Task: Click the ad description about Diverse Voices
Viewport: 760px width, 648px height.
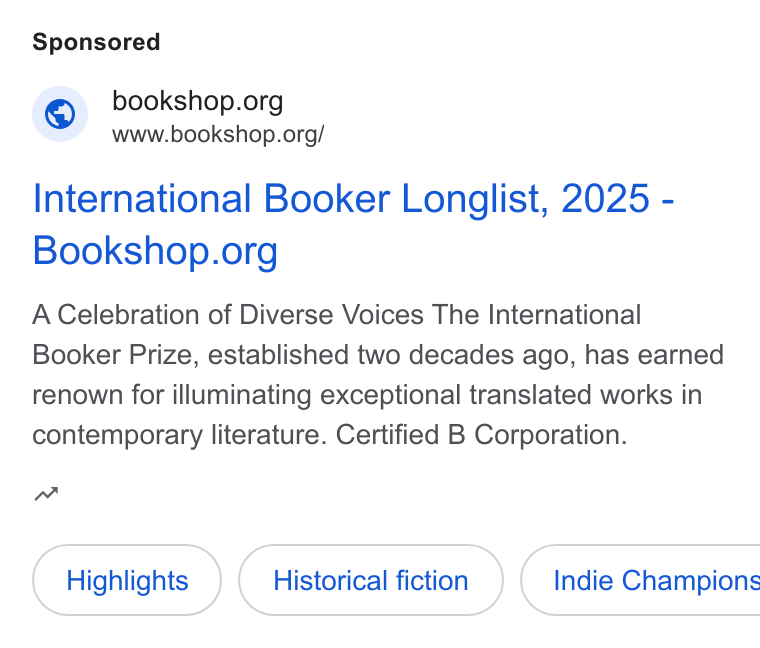Action: [x=378, y=375]
